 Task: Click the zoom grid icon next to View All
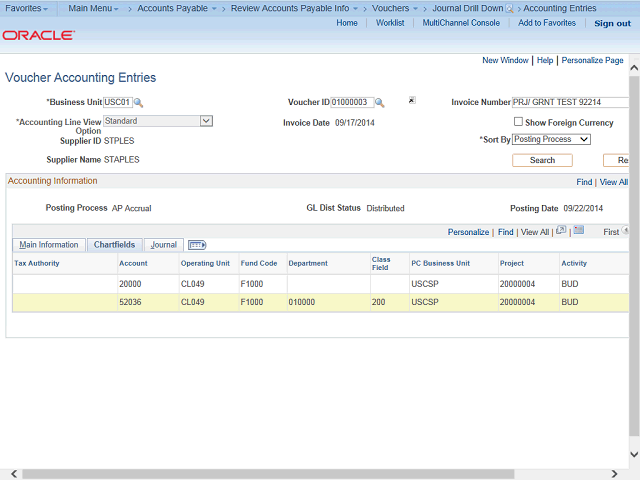click(x=561, y=230)
